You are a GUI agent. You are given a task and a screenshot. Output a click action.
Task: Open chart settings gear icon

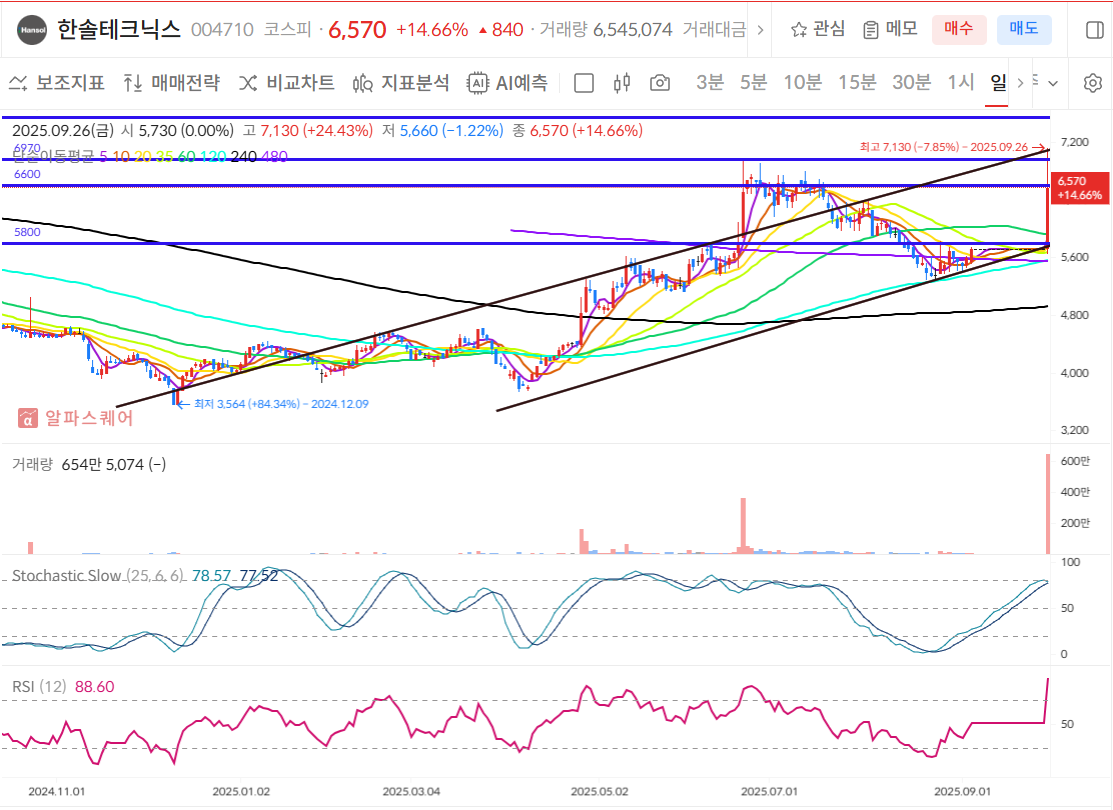(1092, 83)
